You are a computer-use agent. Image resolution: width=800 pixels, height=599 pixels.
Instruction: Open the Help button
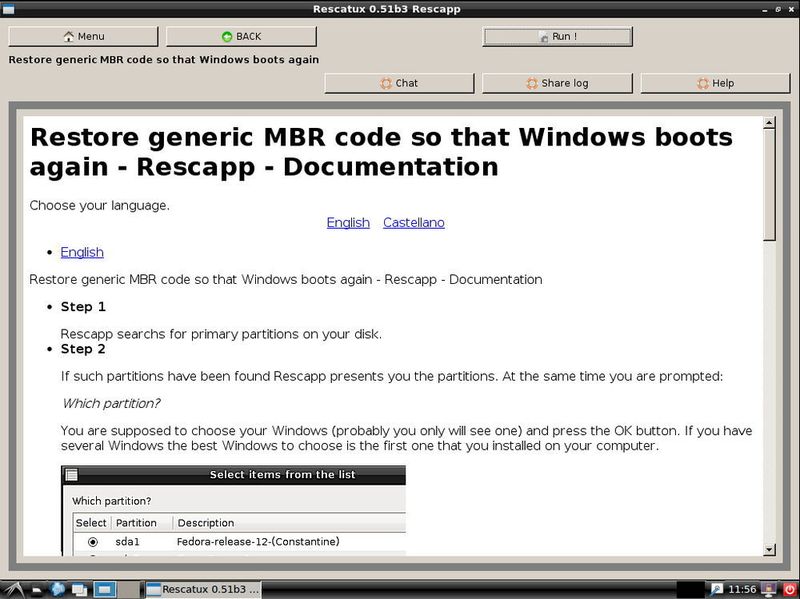715,83
